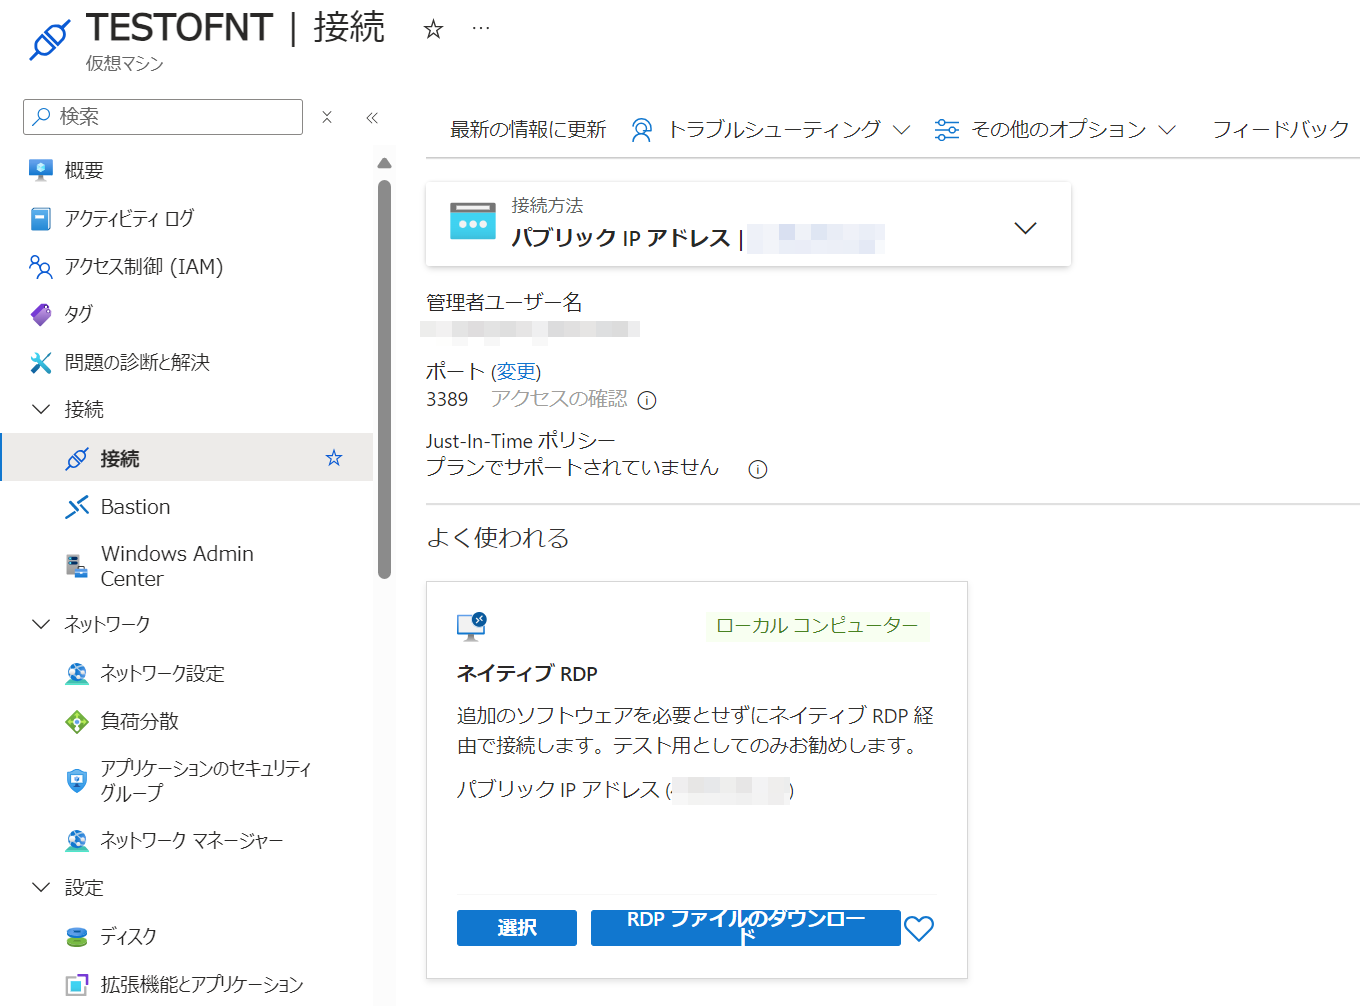Toggle favorite star on 接続 menu item
This screenshot has width=1360, height=1006.
click(334, 458)
